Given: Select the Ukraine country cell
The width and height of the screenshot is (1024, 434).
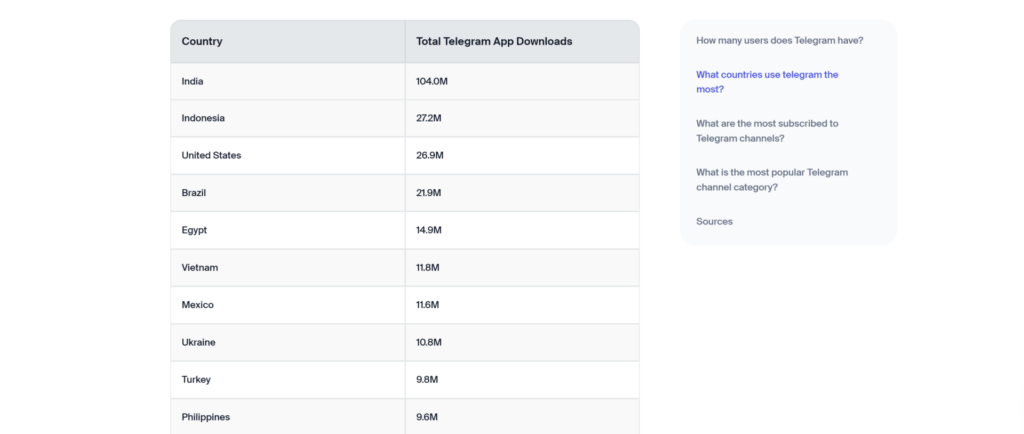Looking at the screenshot, I should point(287,342).
